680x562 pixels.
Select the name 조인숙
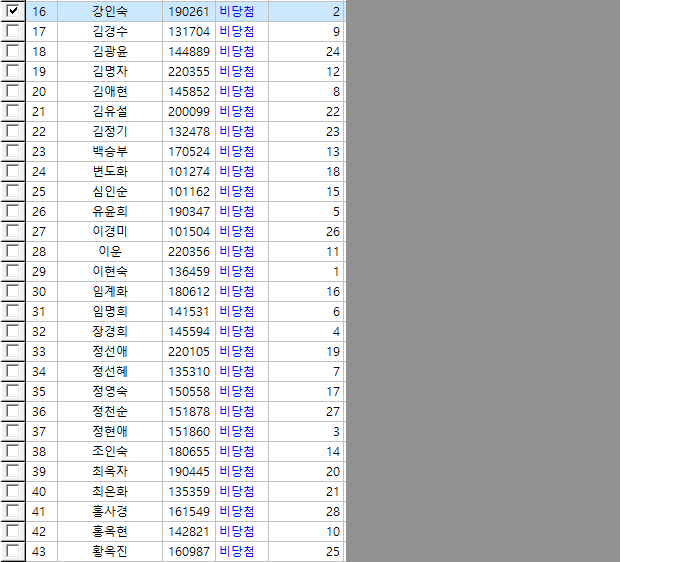[x=110, y=451]
